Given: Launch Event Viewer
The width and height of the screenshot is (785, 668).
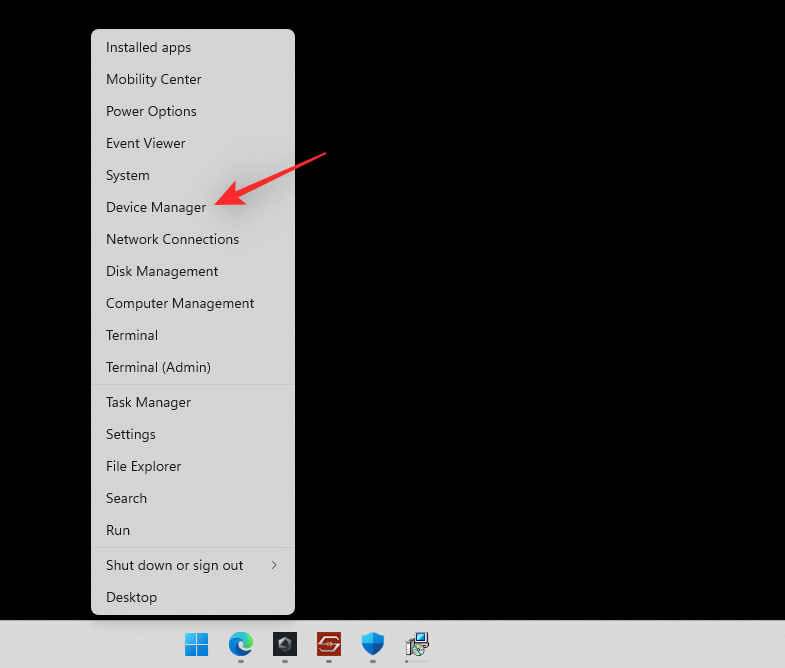Looking at the screenshot, I should coord(193,144).
